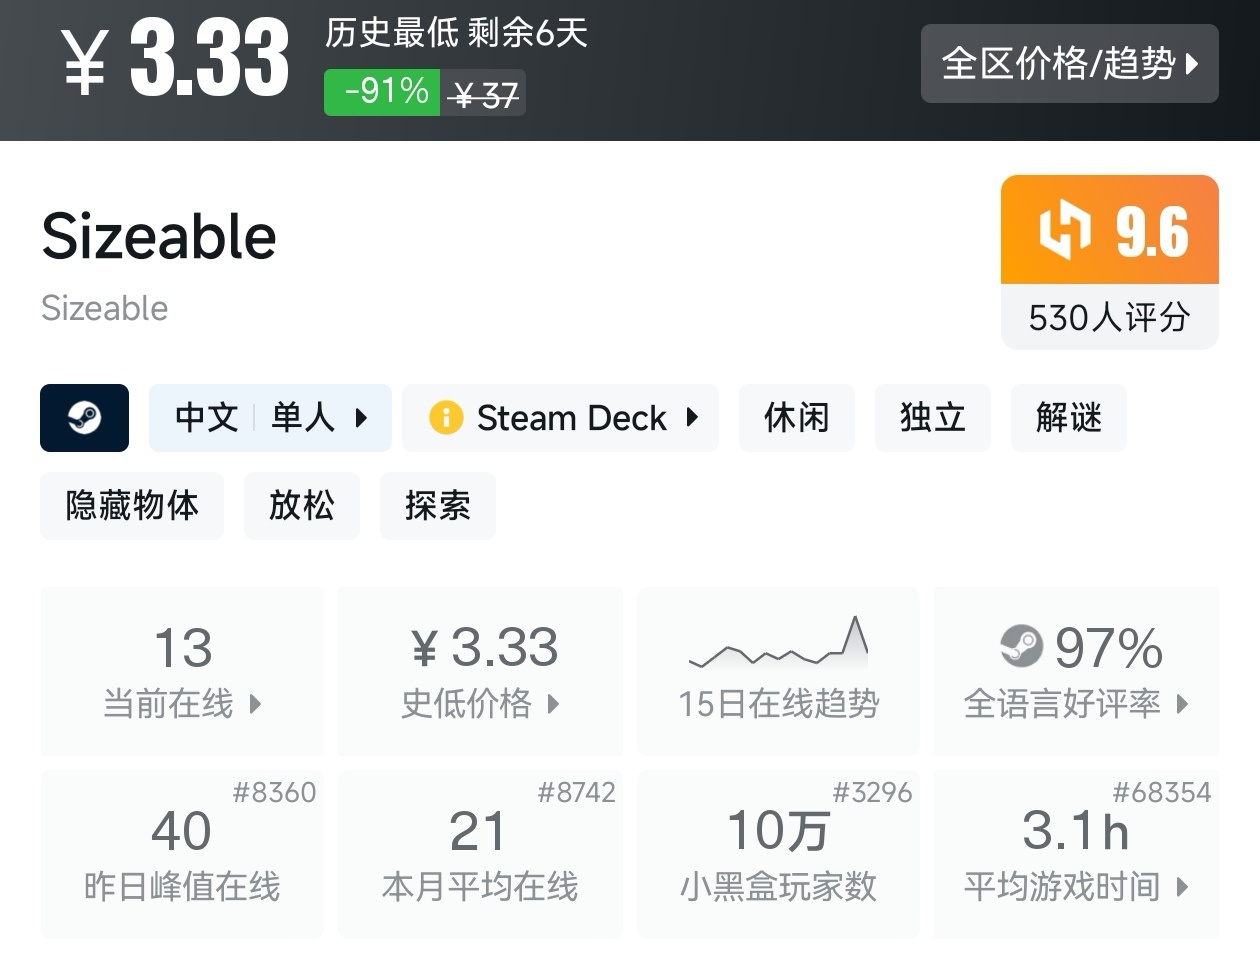Expand the 中文 单人 language and mode tag
This screenshot has height=965, width=1260.
(270, 418)
